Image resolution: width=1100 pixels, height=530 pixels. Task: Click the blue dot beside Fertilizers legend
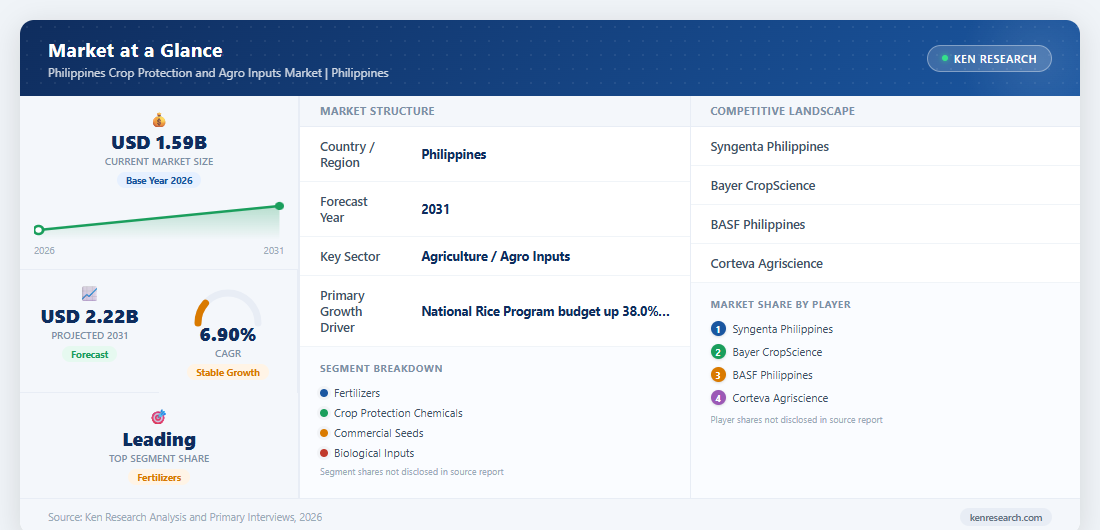pyautogui.click(x=323, y=393)
